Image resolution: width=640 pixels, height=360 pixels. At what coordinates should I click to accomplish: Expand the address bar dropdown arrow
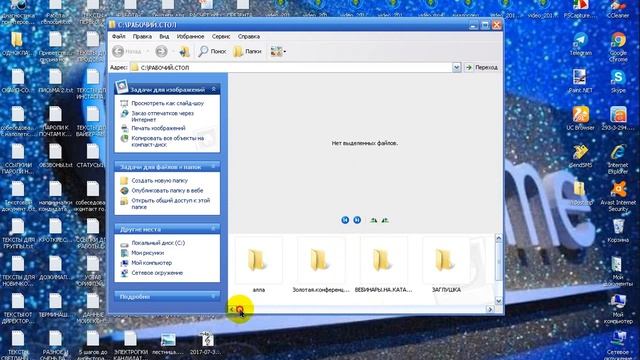pos(456,67)
